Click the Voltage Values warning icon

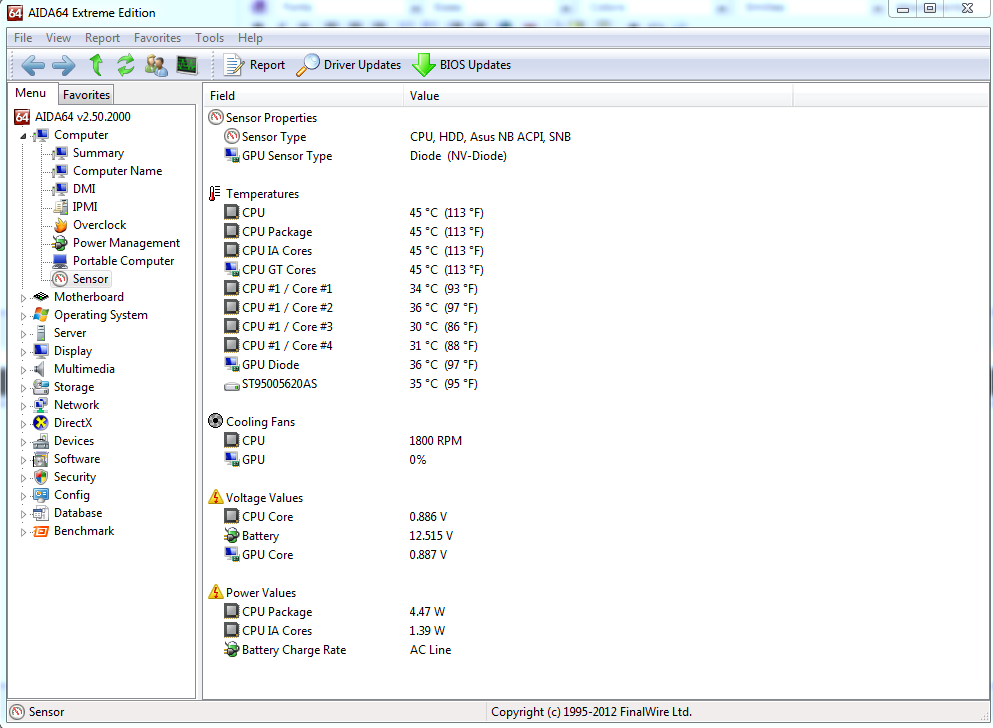point(216,497)
